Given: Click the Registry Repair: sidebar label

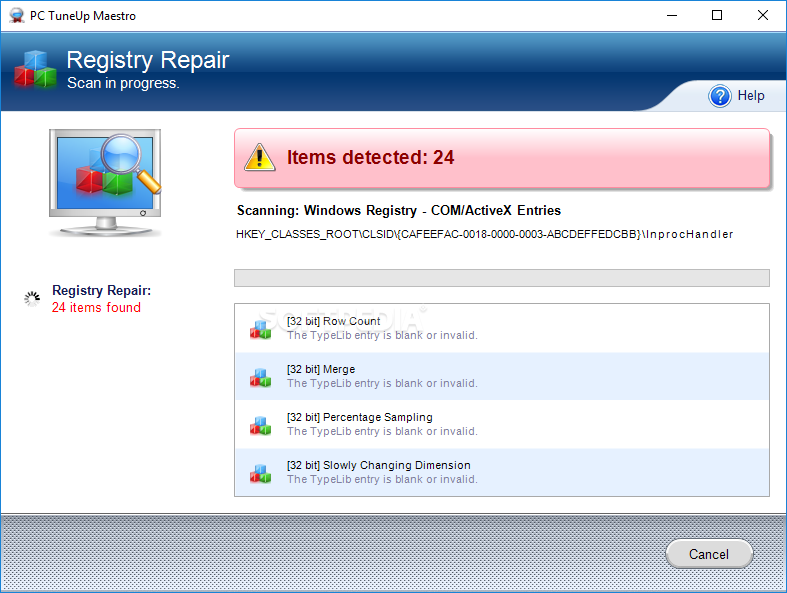Looking at the screenshot, I should click(101, 290).
